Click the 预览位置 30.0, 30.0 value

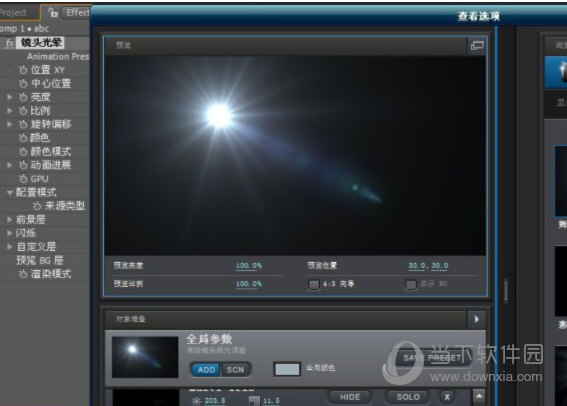[x=428, y=266]
